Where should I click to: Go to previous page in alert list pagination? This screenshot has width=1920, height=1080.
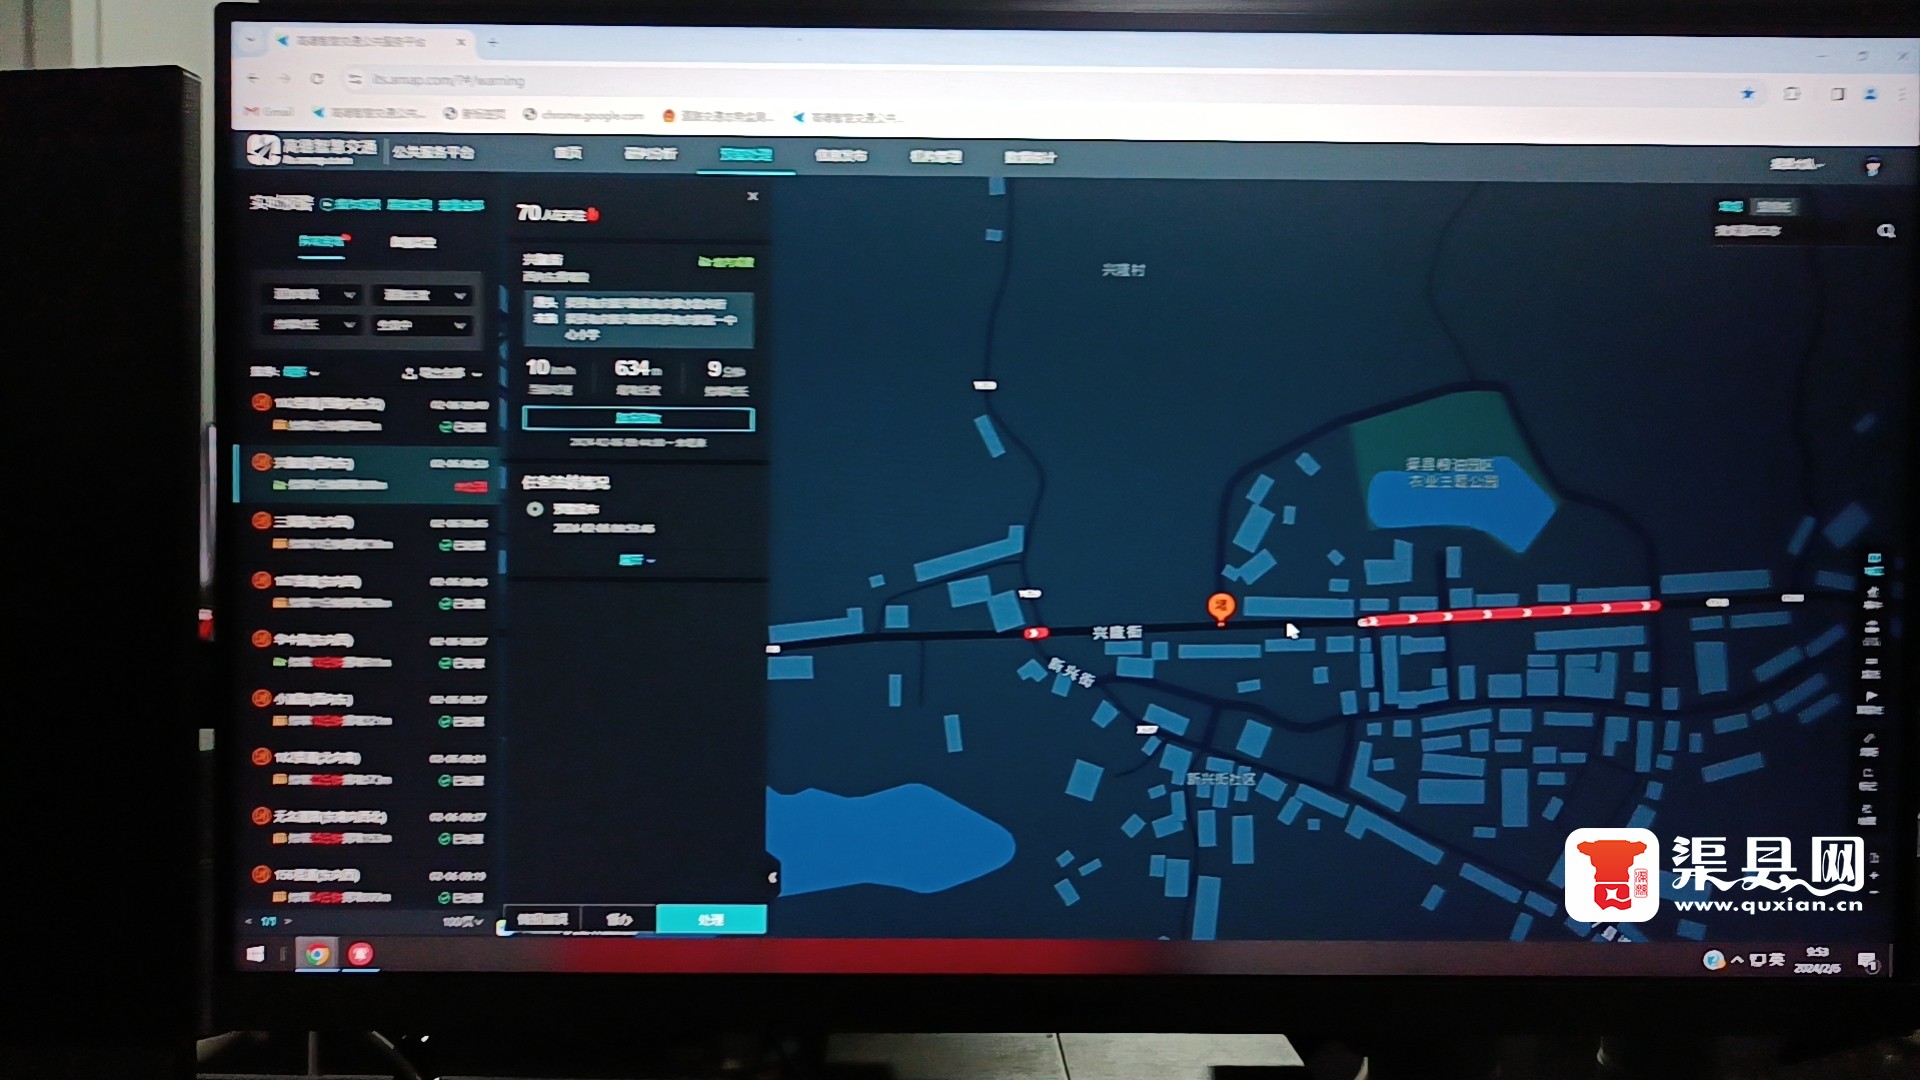pyautogui.click(x=249, y=921)
